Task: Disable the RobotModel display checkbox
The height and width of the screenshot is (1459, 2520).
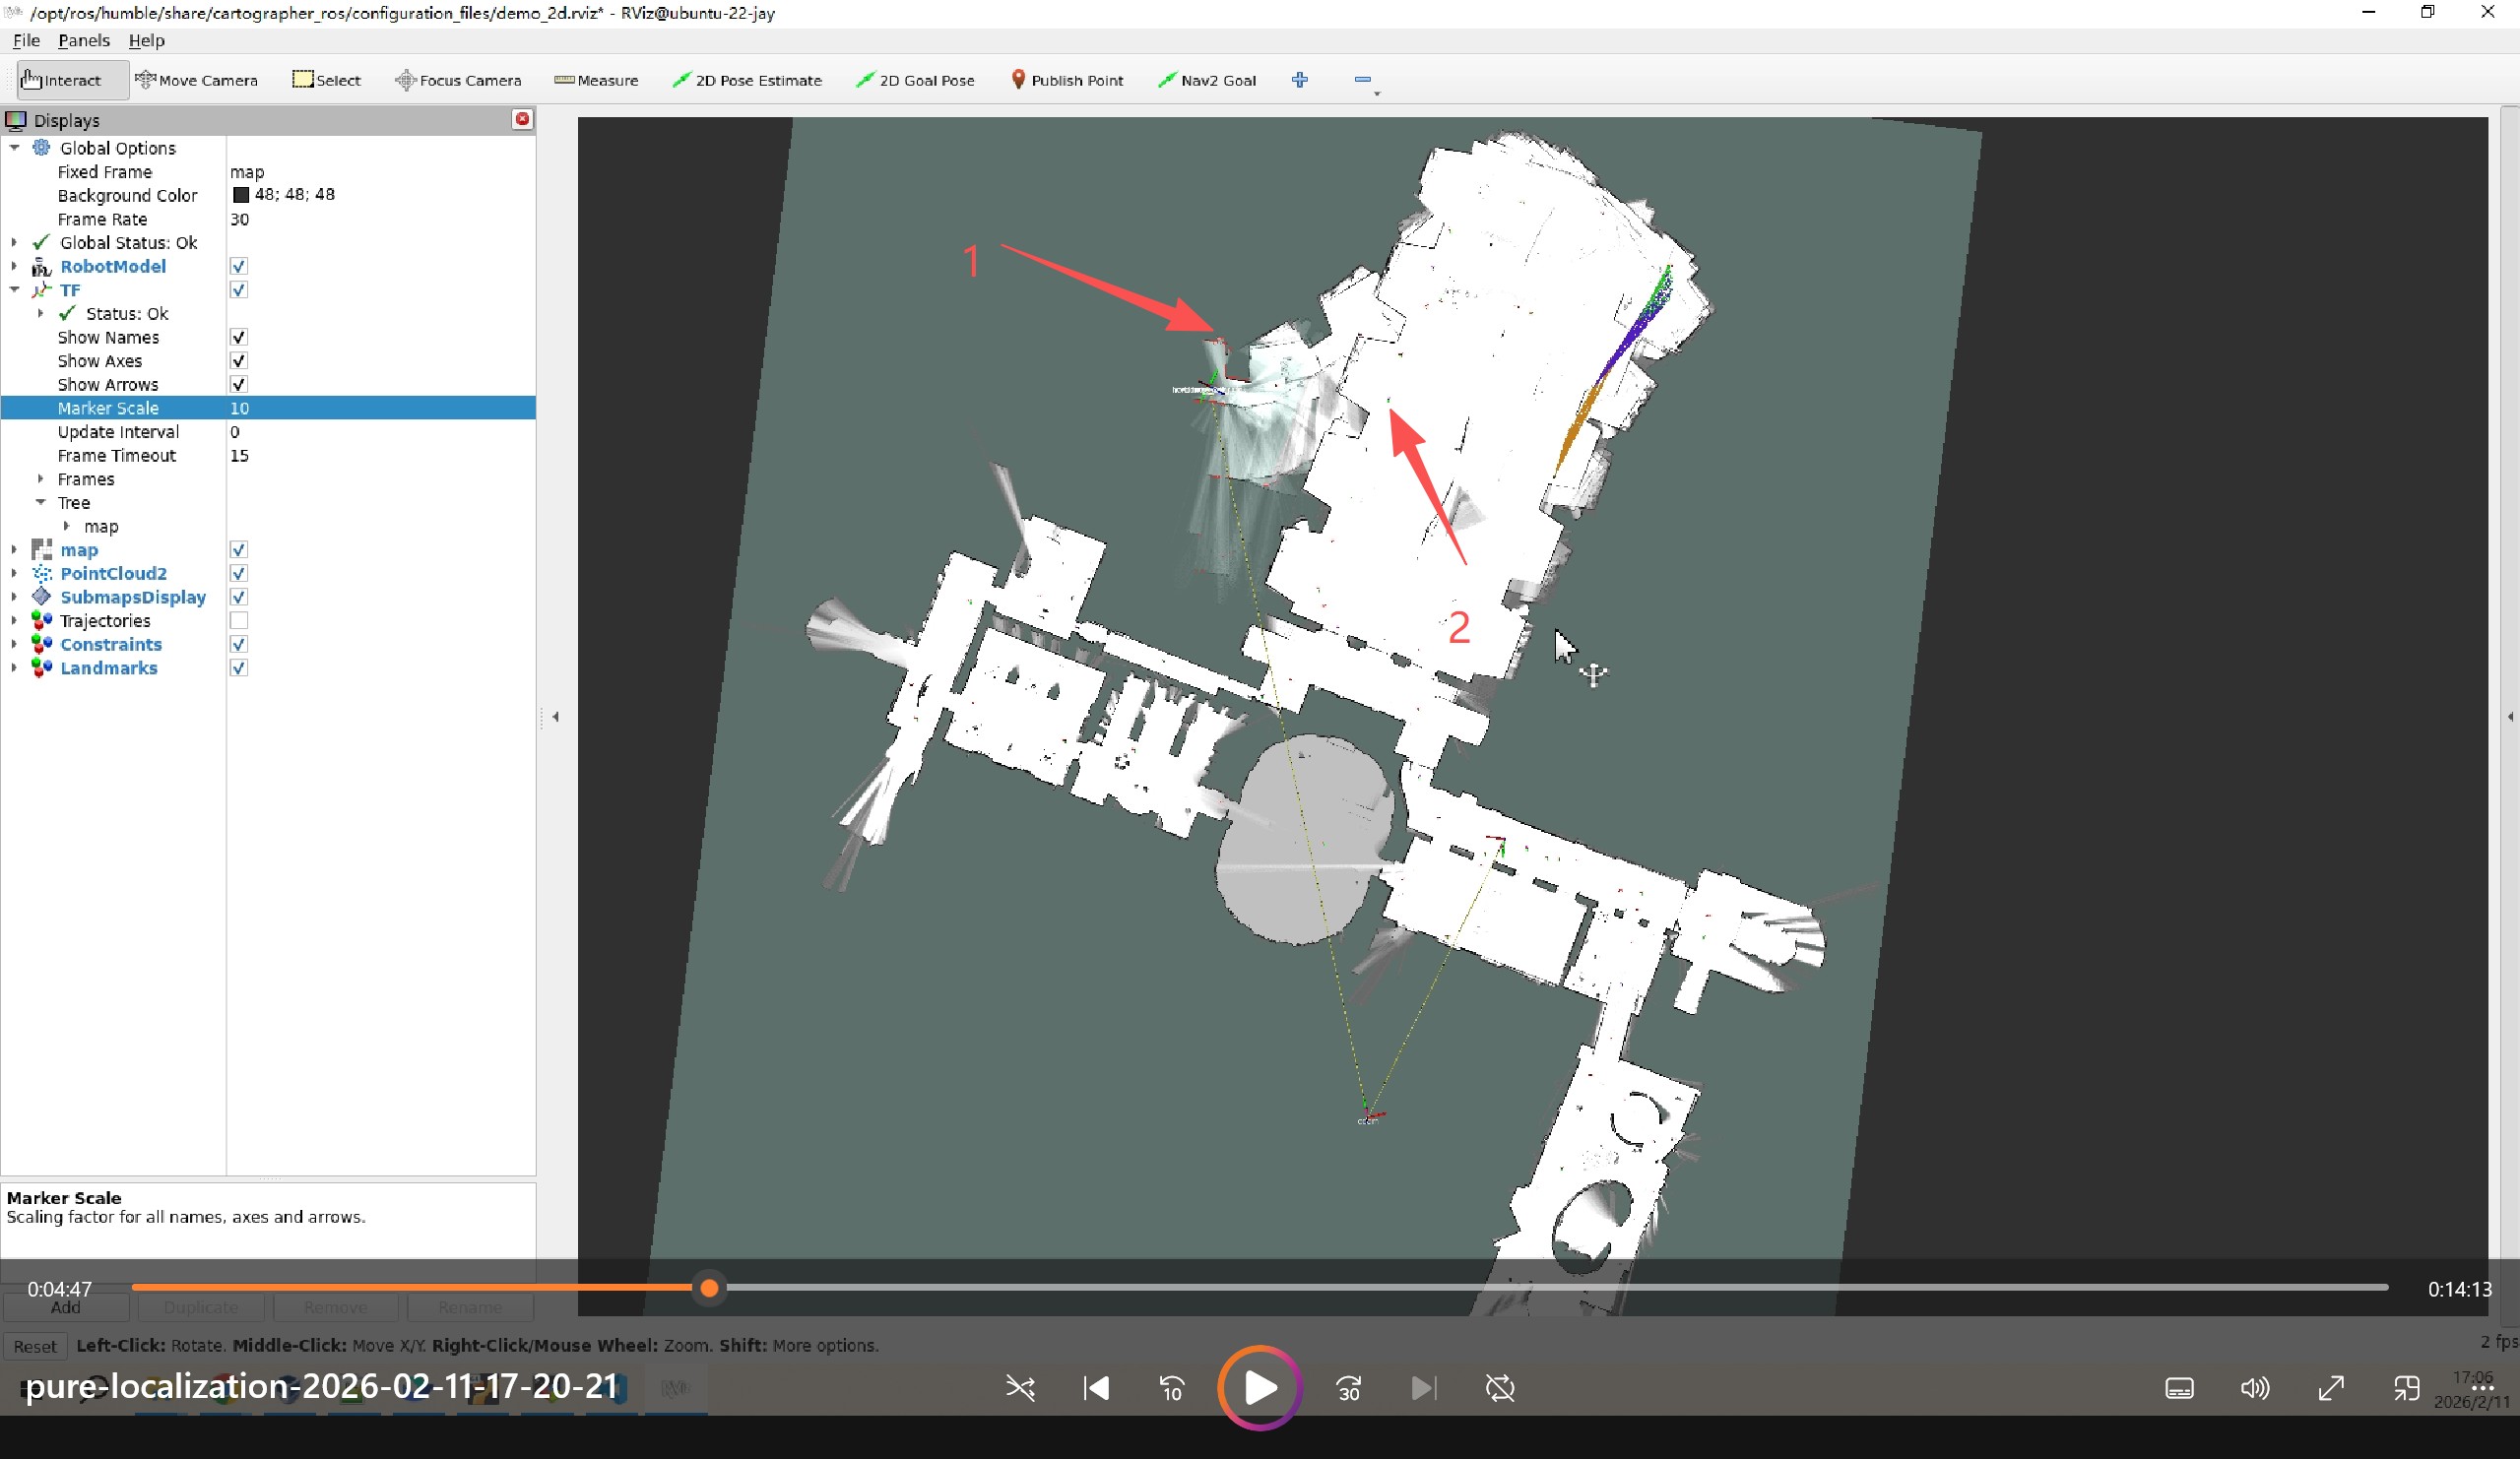Action: (x=238, y=266)
